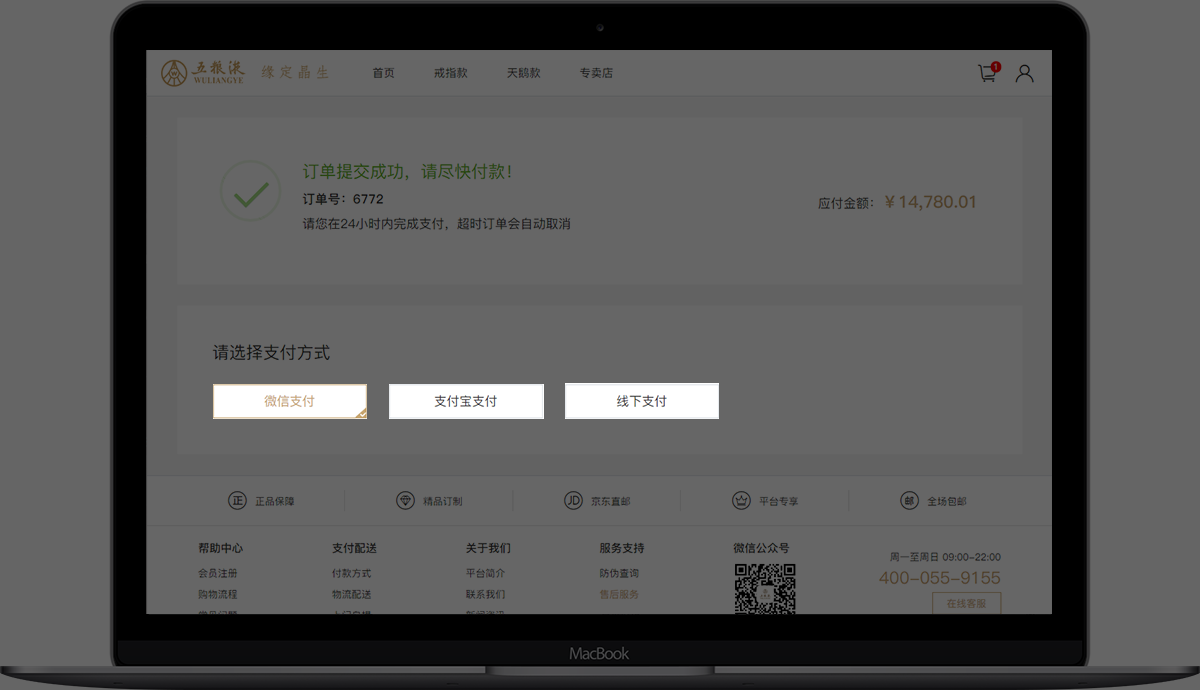
Task: Open 物流配送 footer link
Action: tap(351, 595)
